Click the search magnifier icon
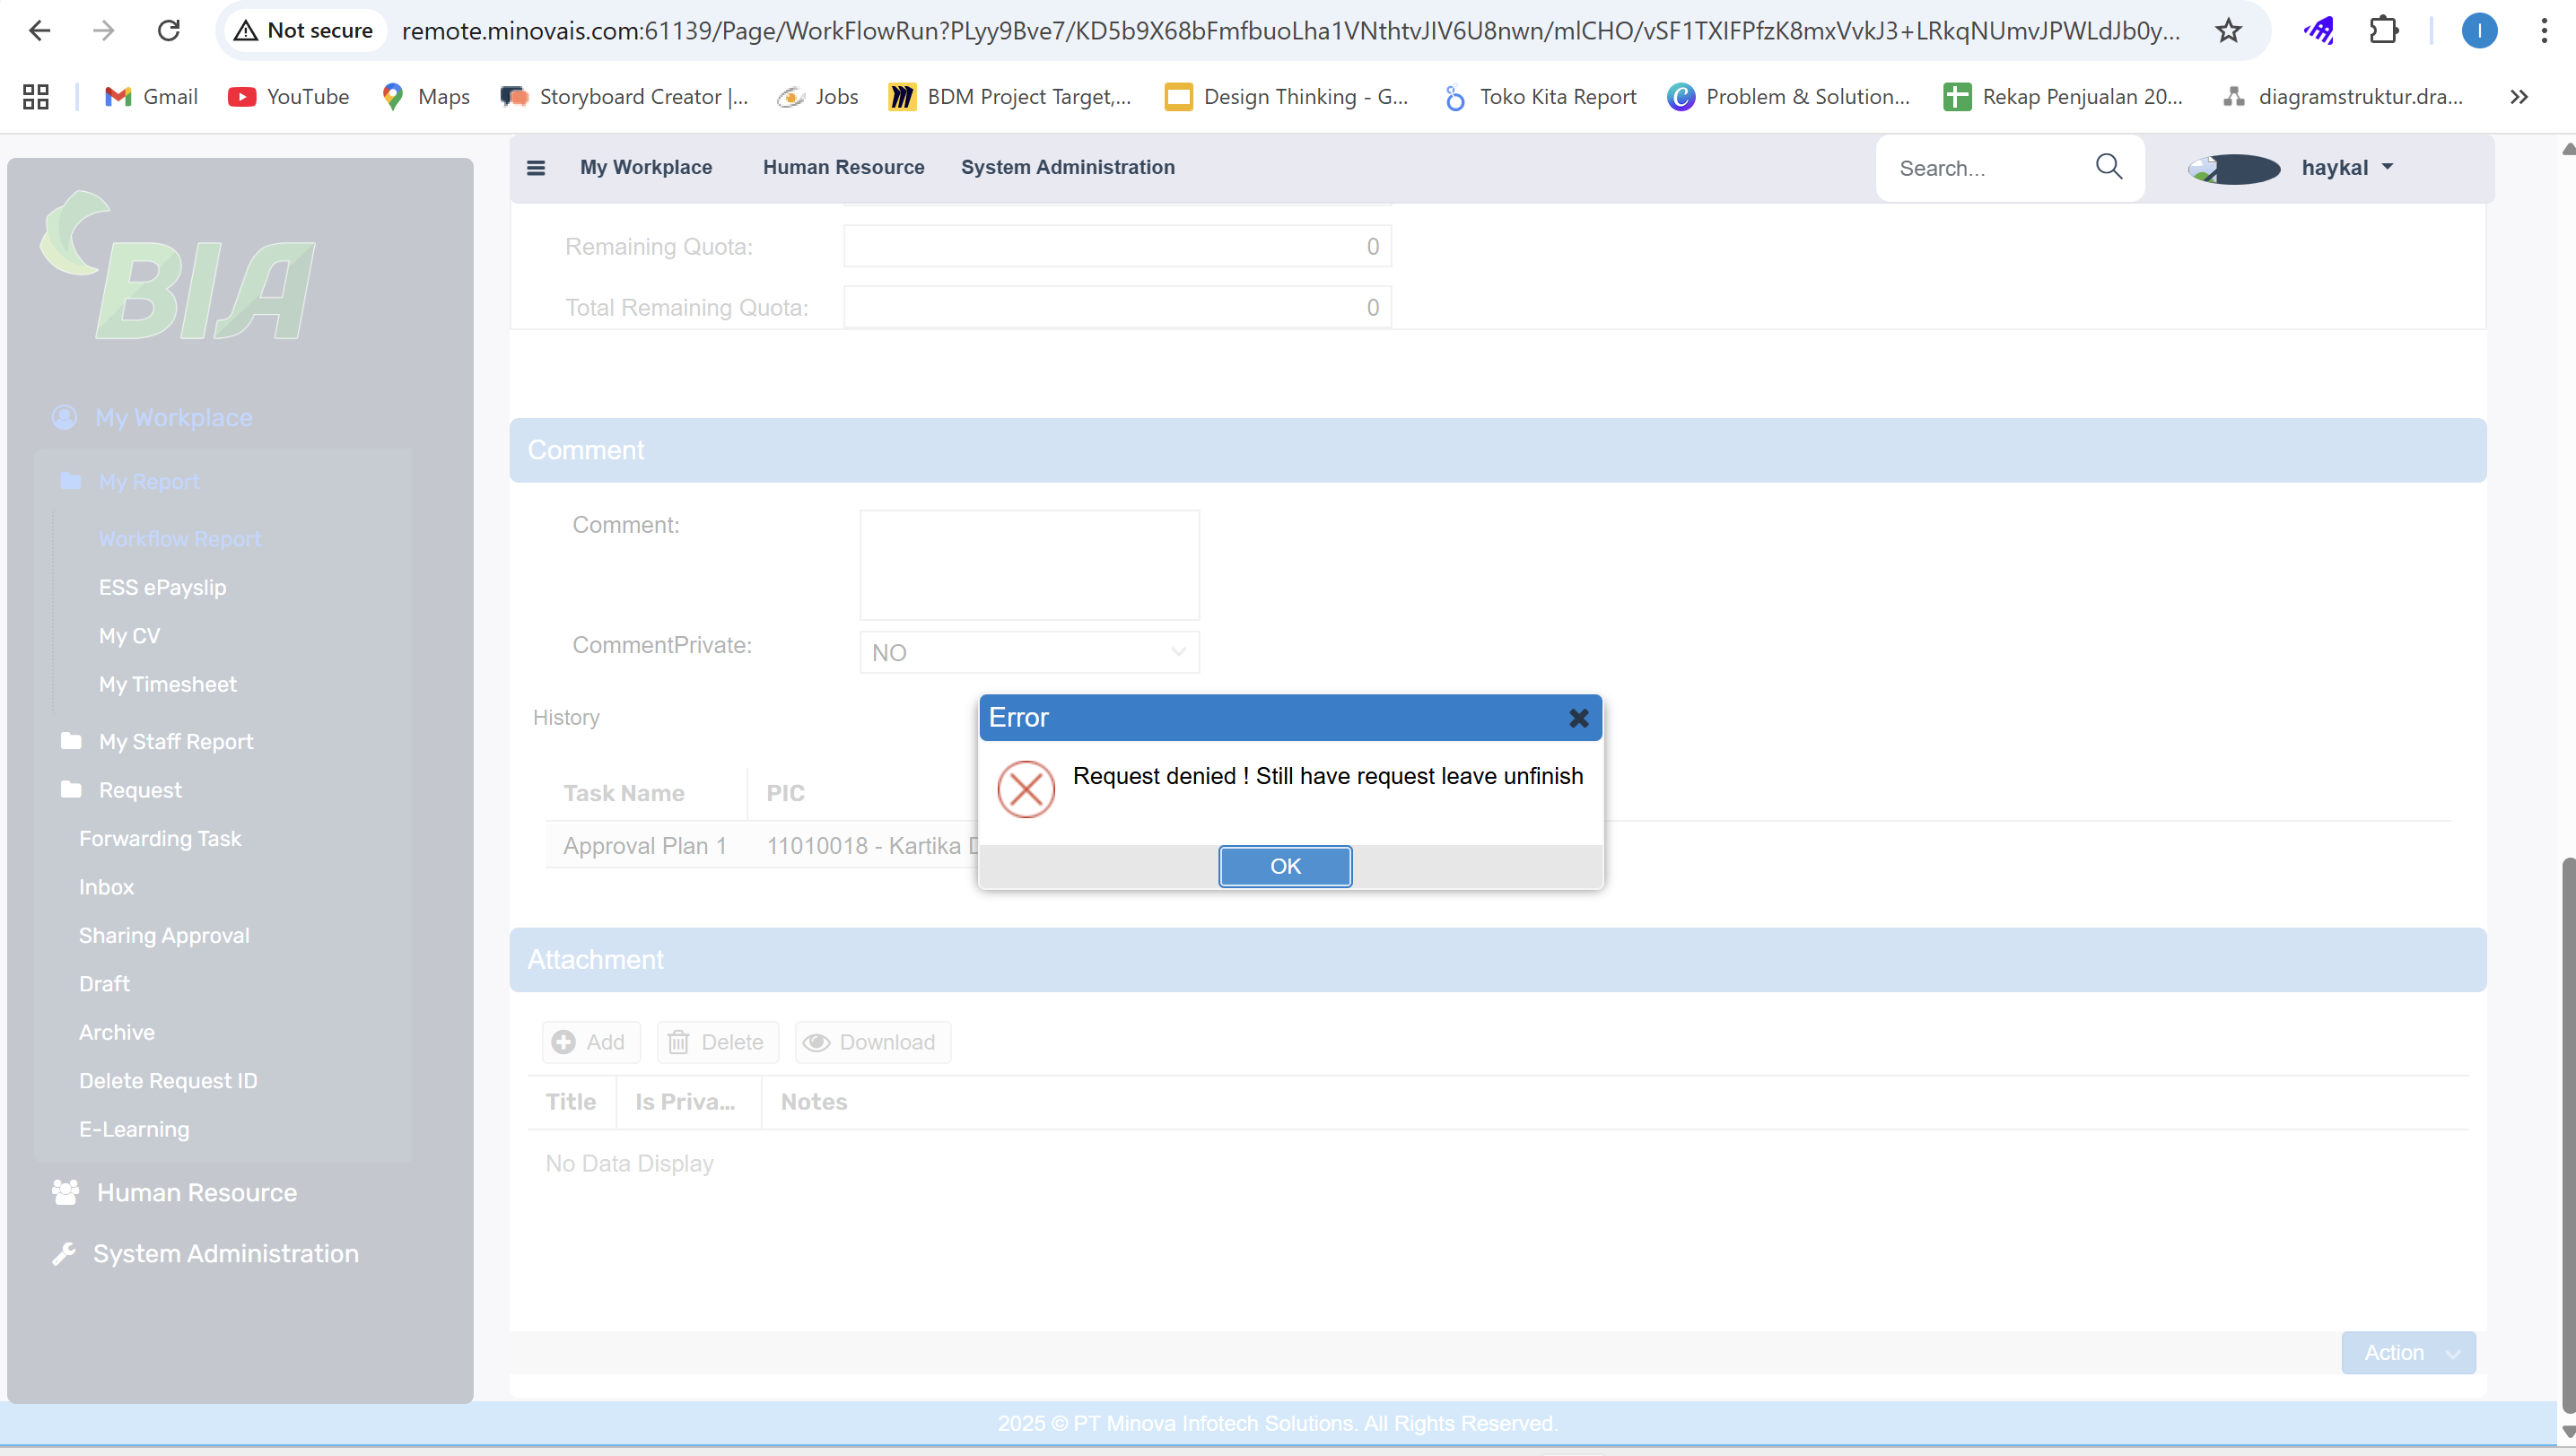 click(x=2108, y=166)
